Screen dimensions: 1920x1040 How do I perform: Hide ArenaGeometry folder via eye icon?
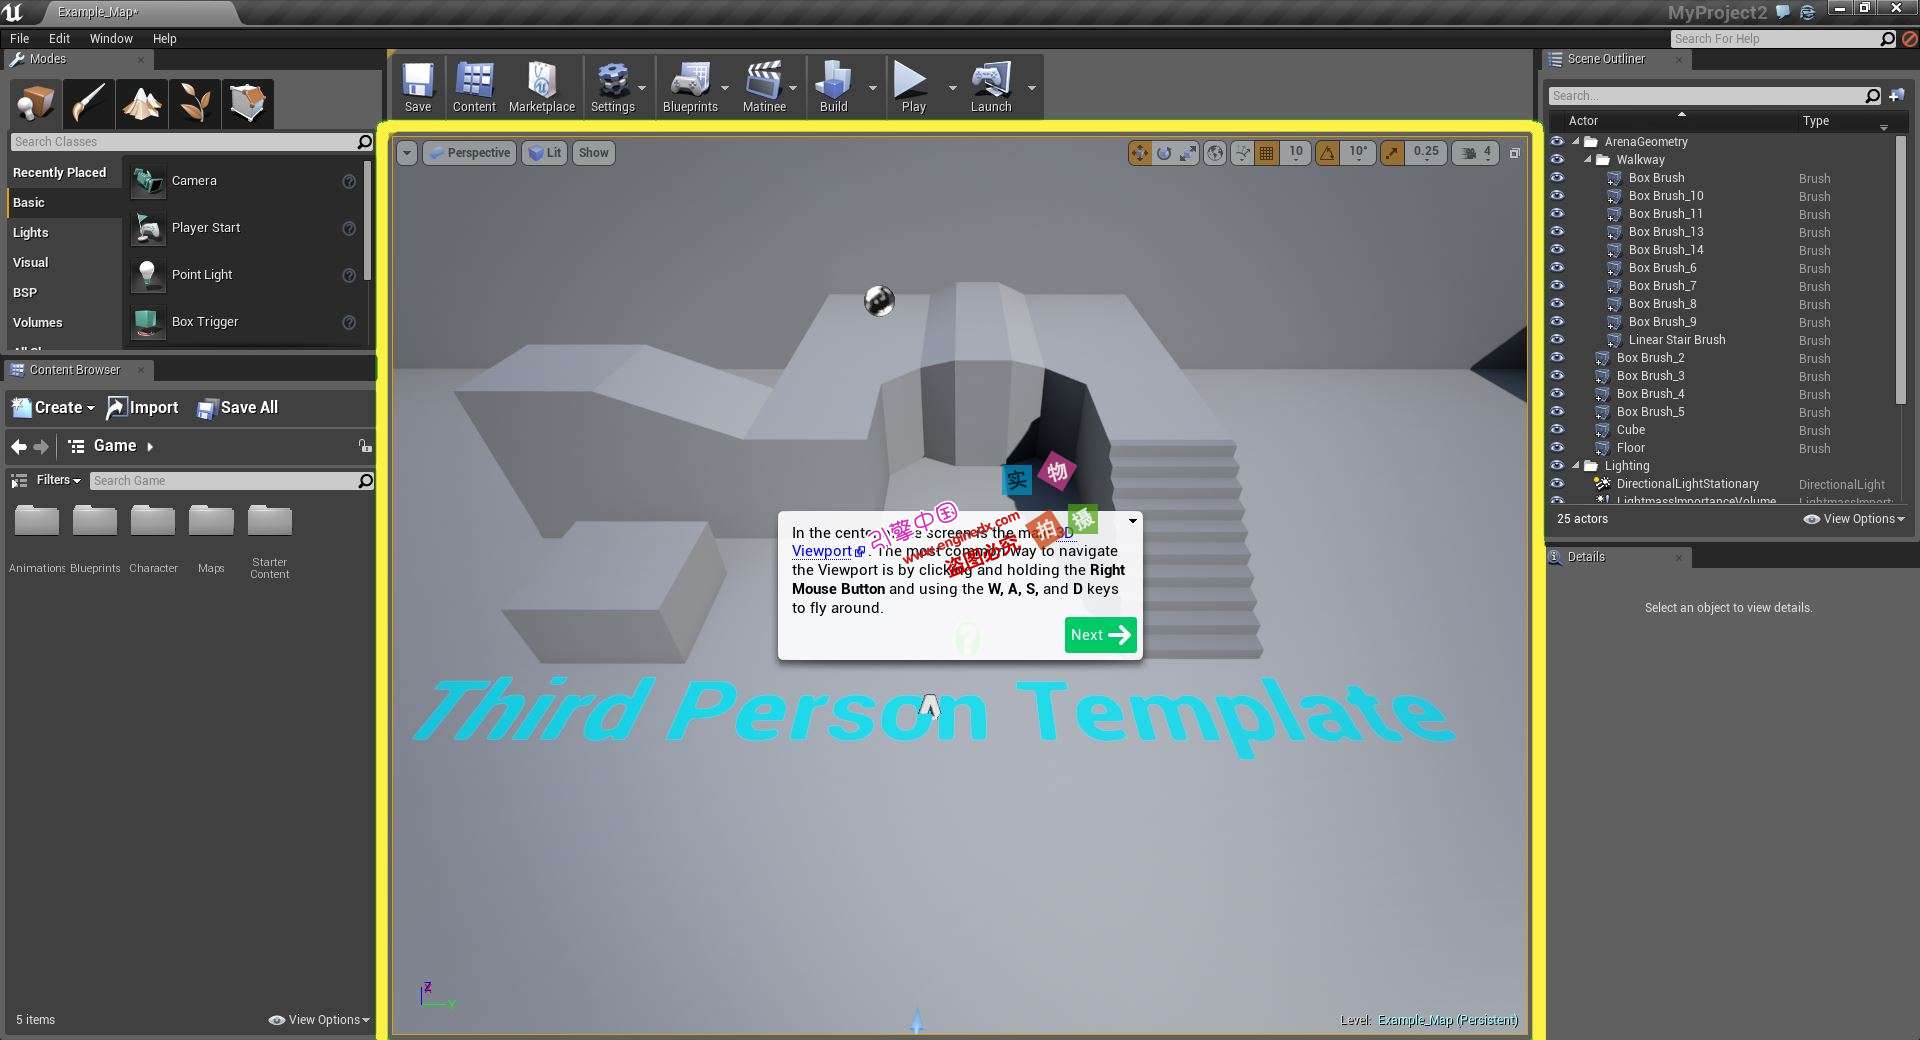pyautogui.click(x=1557, y=142)
